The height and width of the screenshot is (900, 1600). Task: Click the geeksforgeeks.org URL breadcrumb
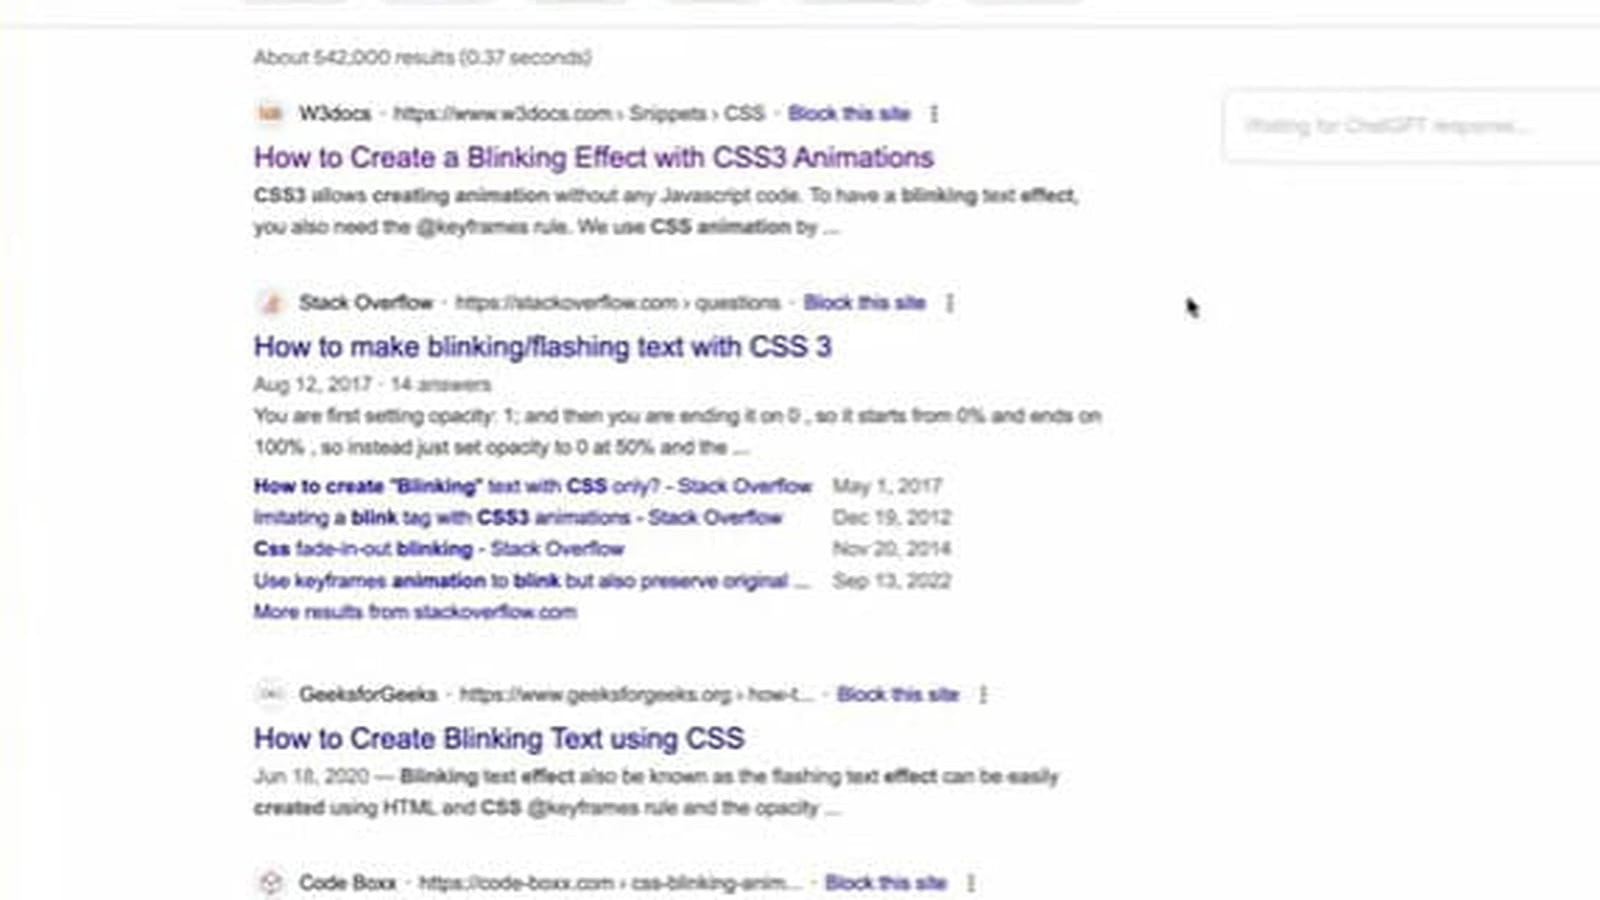(x=637, y=694)
